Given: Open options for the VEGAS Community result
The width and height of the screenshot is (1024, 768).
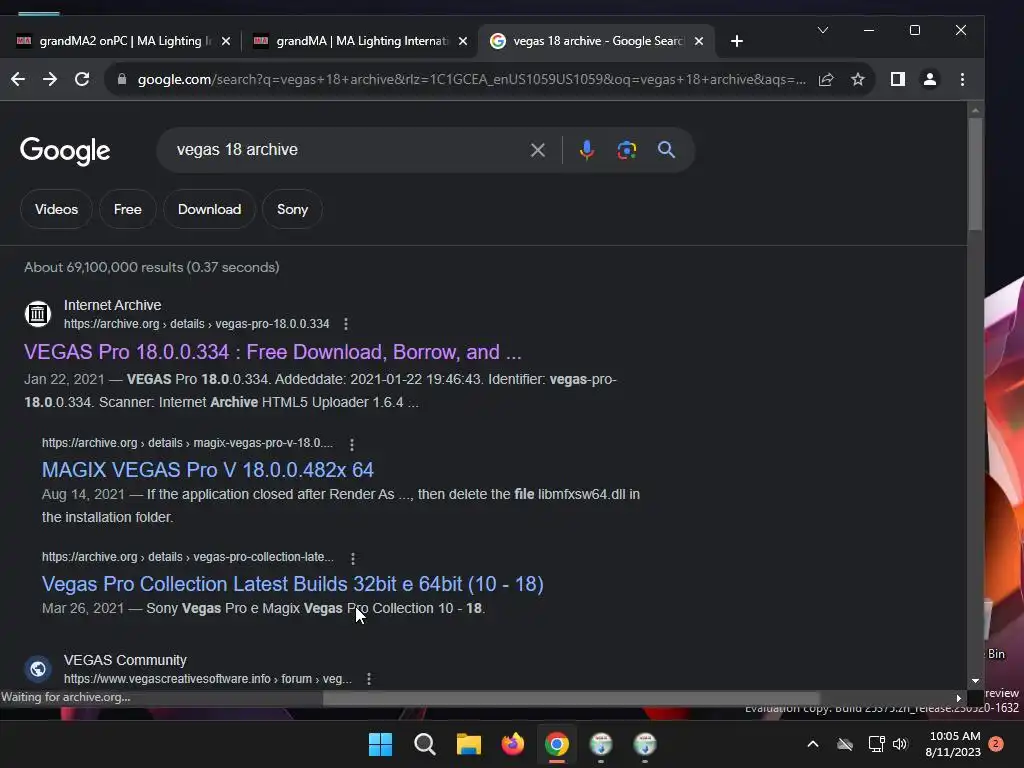Looking at the screenshot, I should [x=369, y=679].
